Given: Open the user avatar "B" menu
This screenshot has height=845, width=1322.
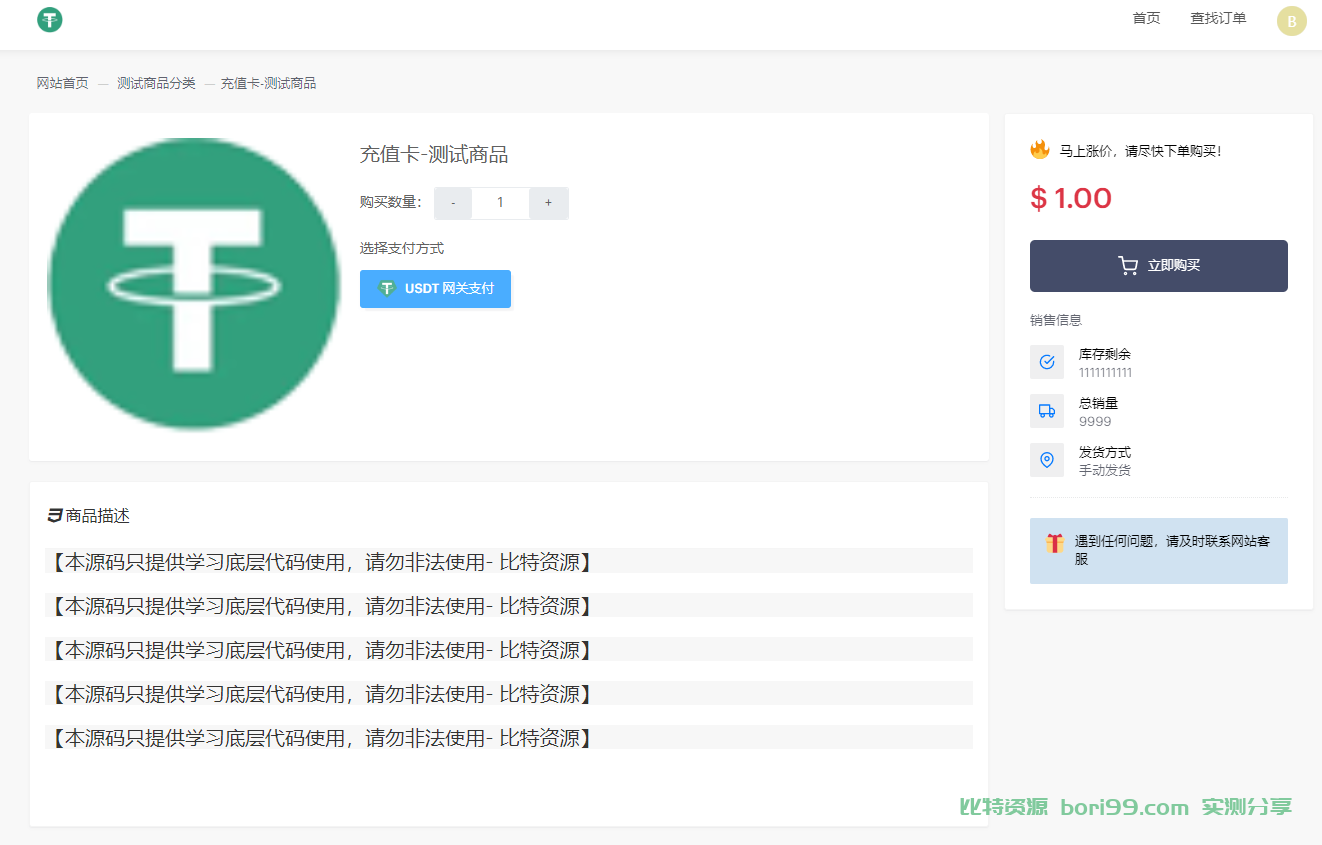Looking at the screenshot, I should 1292,20.
